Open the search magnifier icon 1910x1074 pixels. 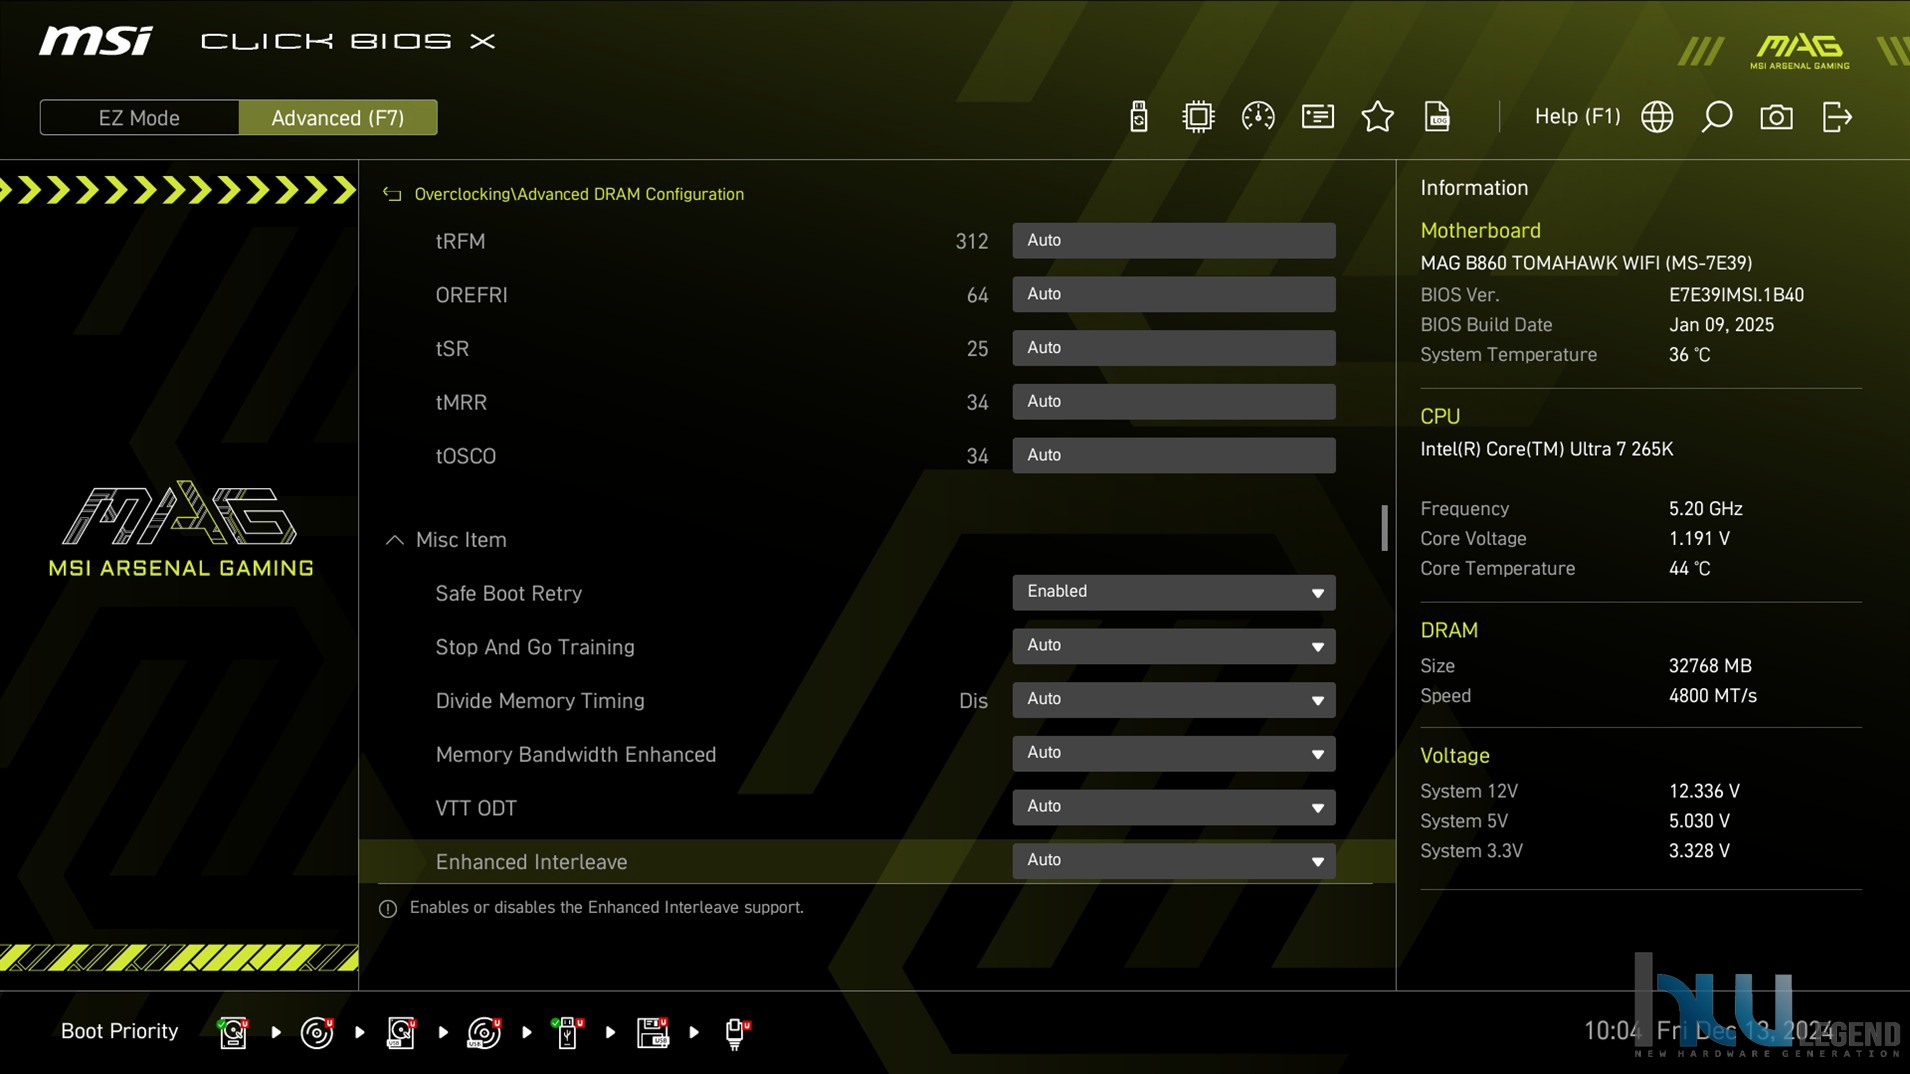[x=1716, y=117]
